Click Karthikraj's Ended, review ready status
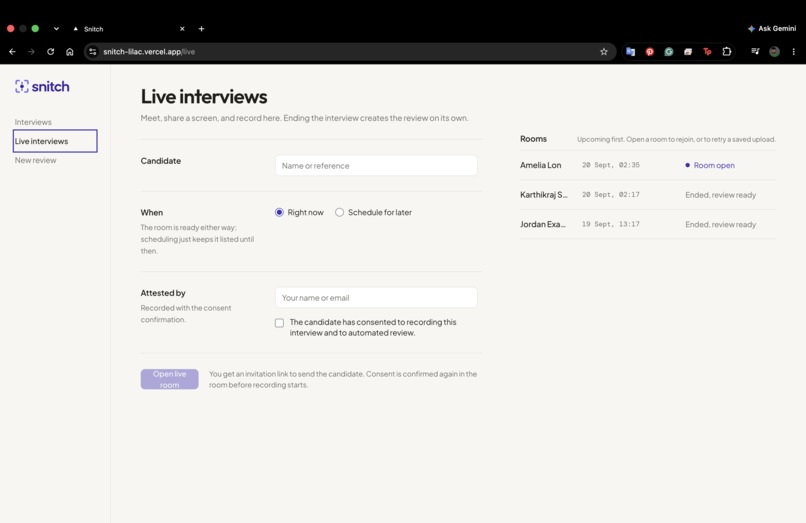Screen dimensions: 806x523 tap(721, 195)
